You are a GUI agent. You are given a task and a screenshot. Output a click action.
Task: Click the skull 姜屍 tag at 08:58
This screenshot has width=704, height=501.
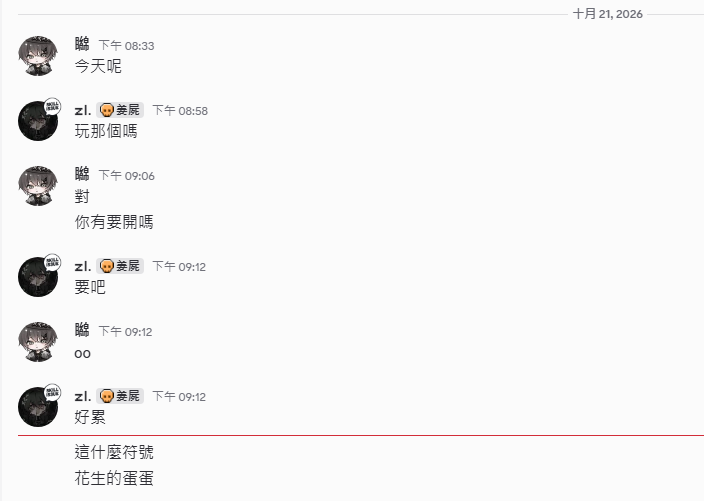tap(120, 110)
